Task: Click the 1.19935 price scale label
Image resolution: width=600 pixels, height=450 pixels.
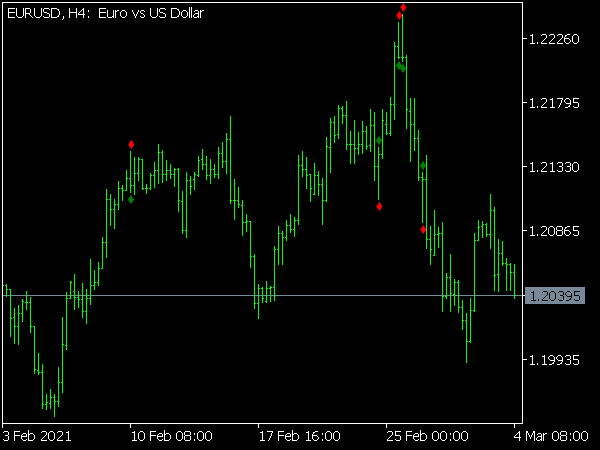Action: 554,360
